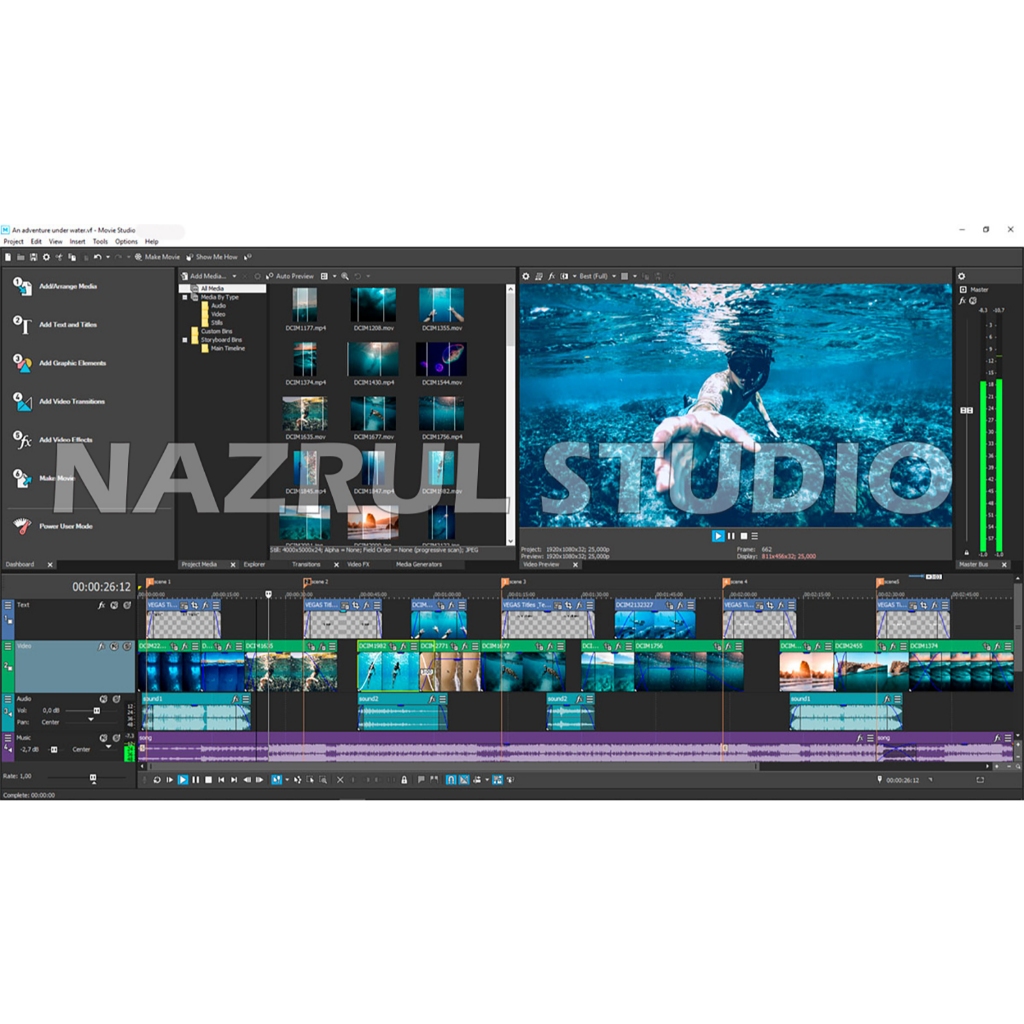The width and height of the screenshot is (1024, 1024).
Task: Switch to the Video FX tab
Action: [x=358, y=564]
